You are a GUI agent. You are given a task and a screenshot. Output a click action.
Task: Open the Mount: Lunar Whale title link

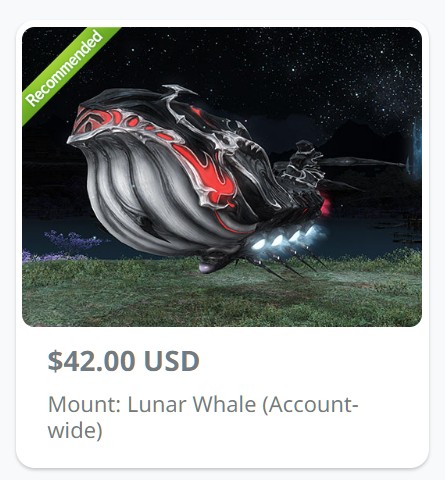point(203,417)
